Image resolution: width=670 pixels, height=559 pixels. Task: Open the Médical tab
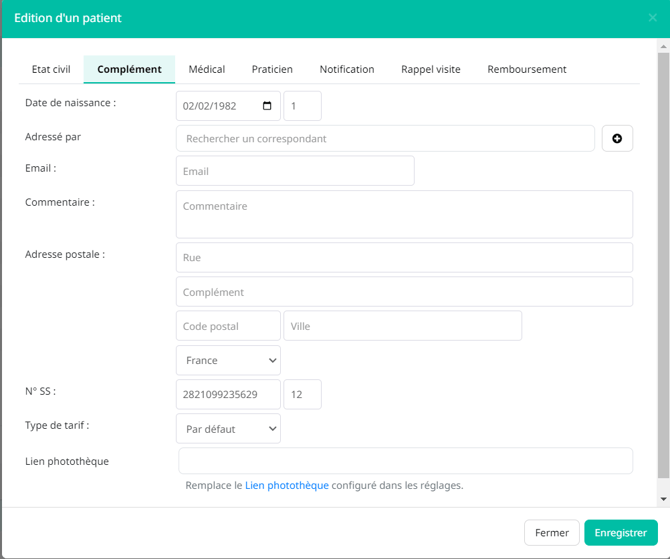coord(207,69)
